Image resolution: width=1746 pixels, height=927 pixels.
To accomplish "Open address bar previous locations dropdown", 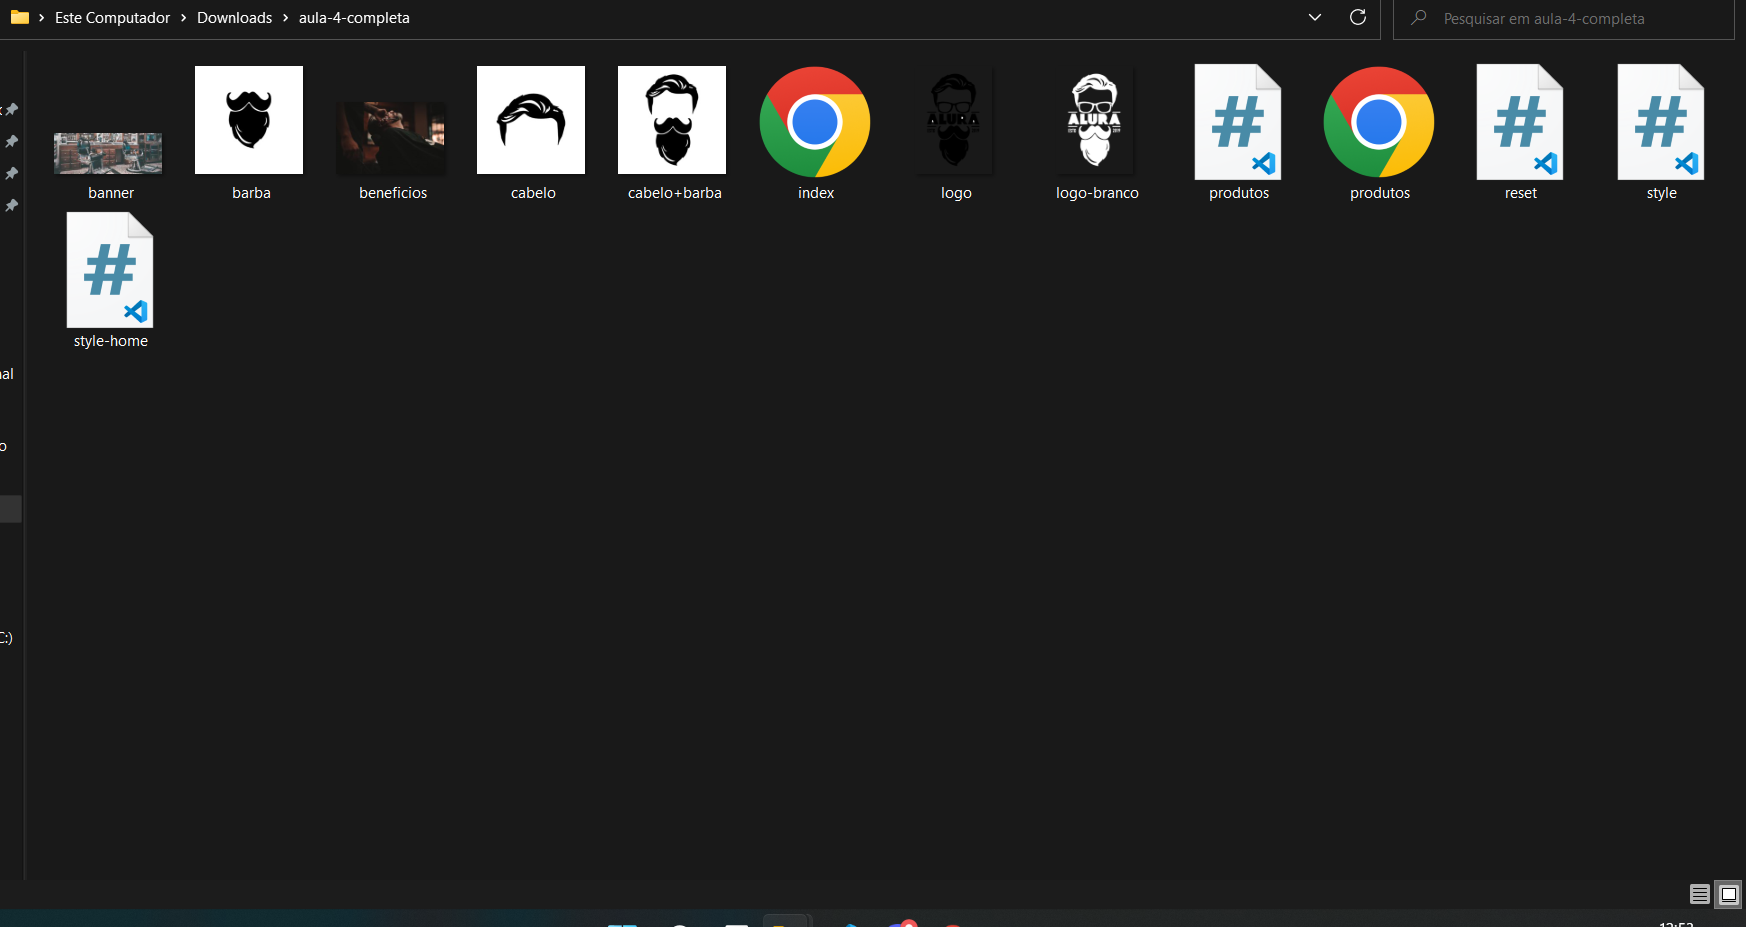I will 1315,17.
